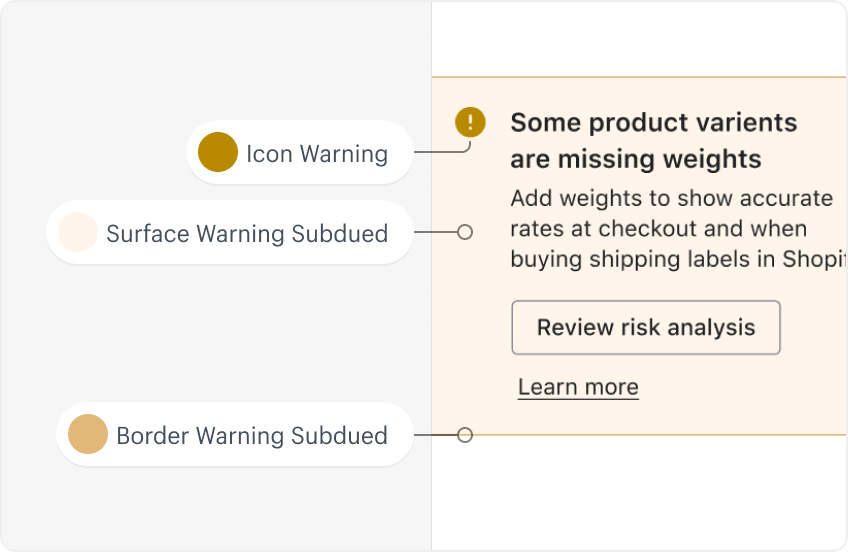Click the Icon Warning label text
The image size is (848, 552).
pos(317,154)
